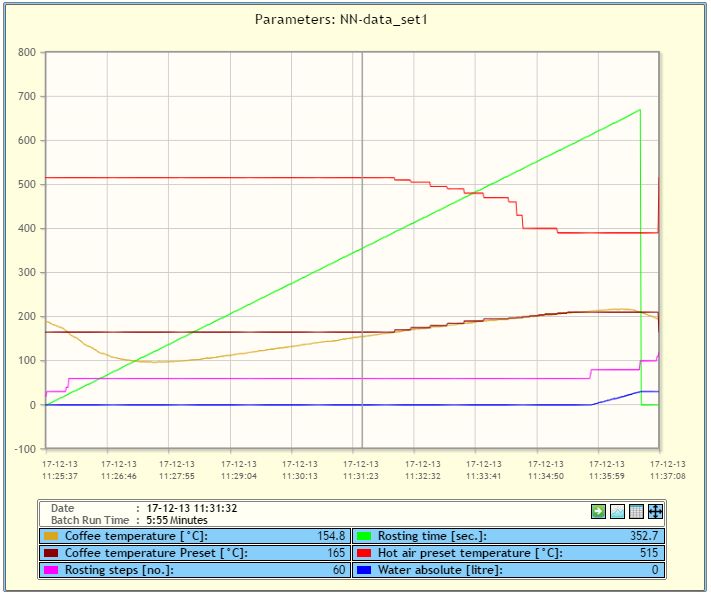Click the chart title Parameters: NN-data_set1
The width and height of the screenshot is (711, 598).
pos(341,19)
